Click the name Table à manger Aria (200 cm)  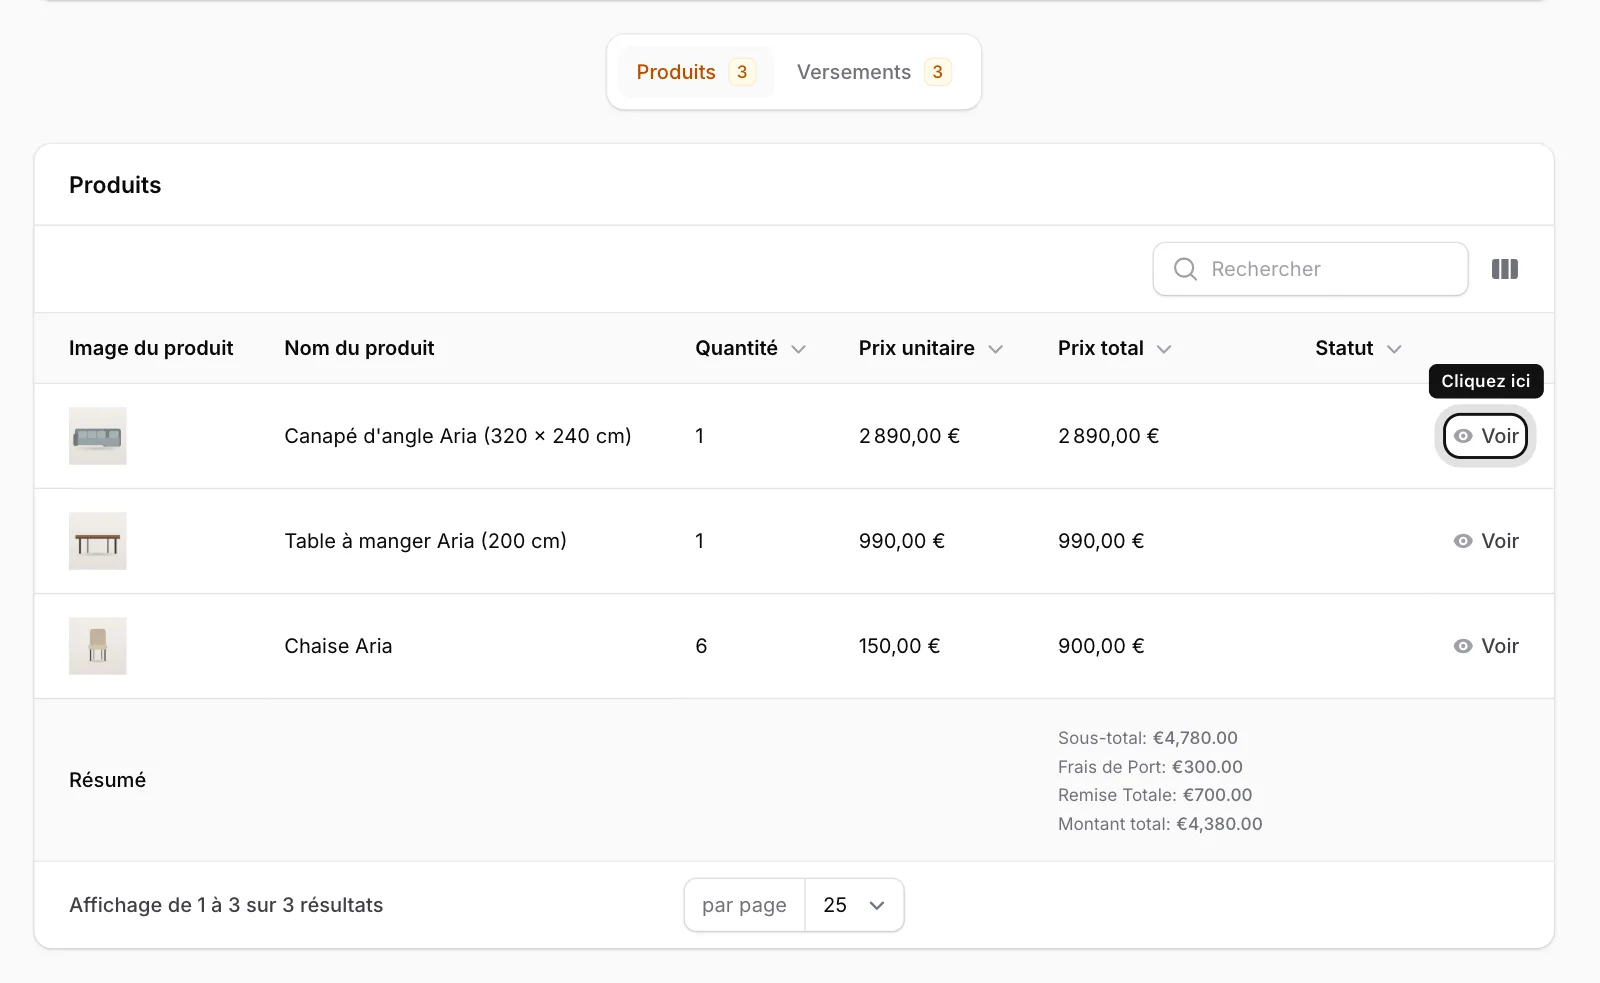425,541
